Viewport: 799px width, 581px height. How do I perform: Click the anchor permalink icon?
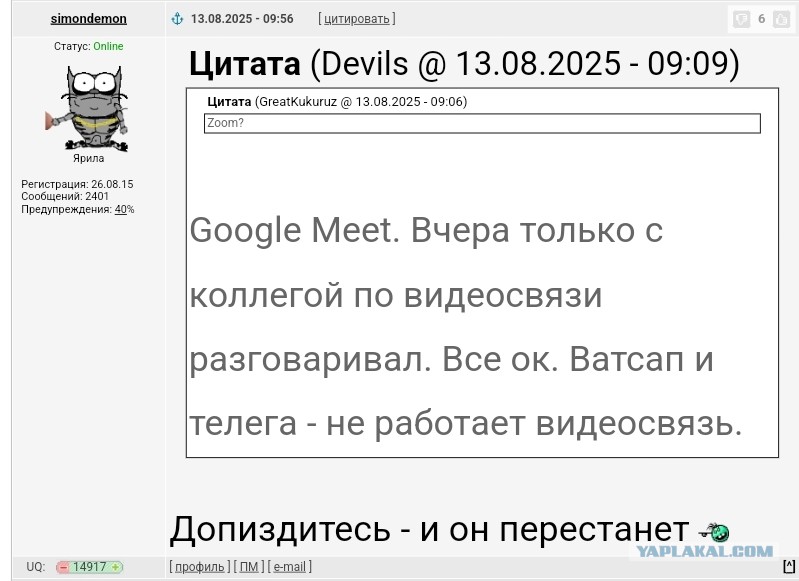pyautogui.click(x=177, y=19)
